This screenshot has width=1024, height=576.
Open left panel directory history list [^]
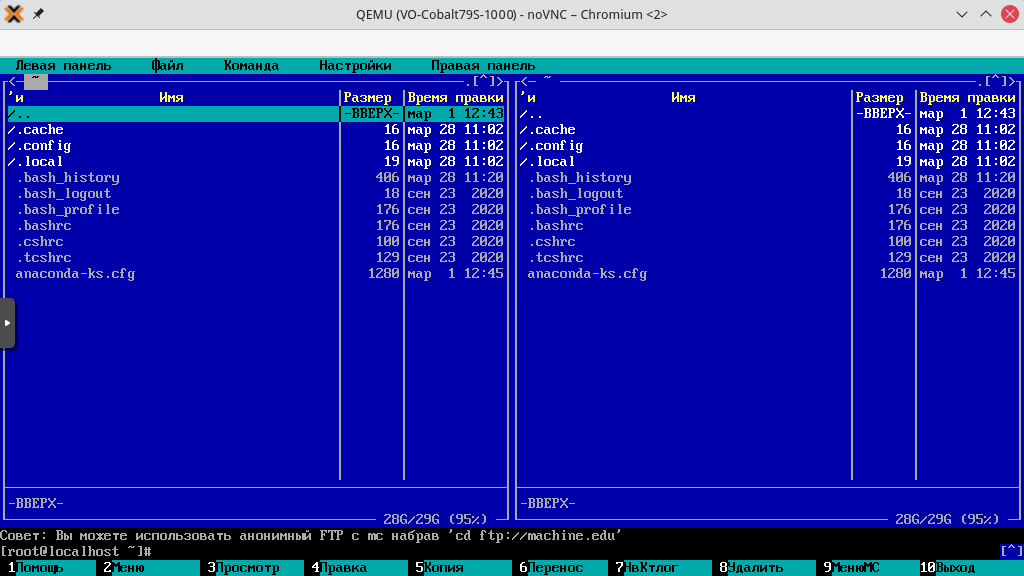pos(483,81)
